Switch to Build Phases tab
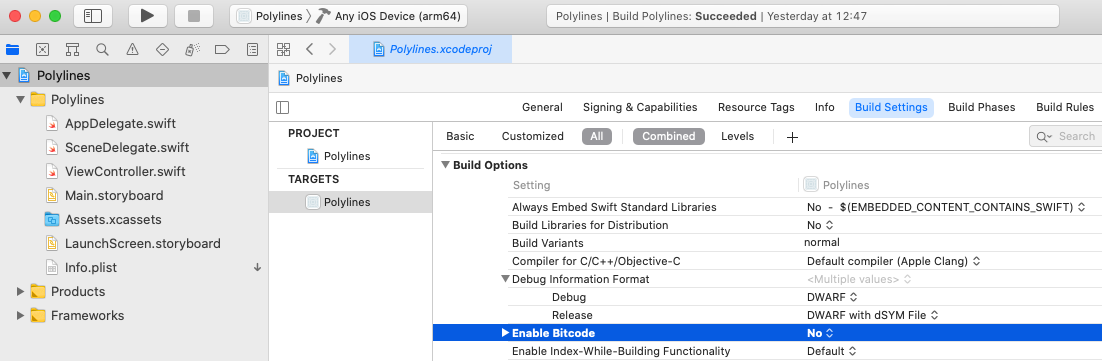This screenshot has width=1102, height=361. tap(982, 107)
